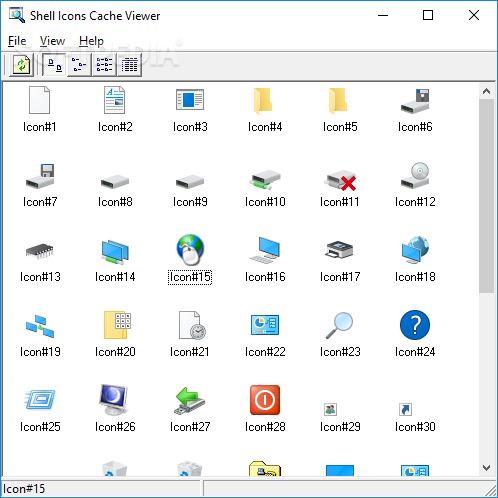The width and height of the screenshot is (498, 498).
Task: Open the Help menu
Action: point(91,41)
